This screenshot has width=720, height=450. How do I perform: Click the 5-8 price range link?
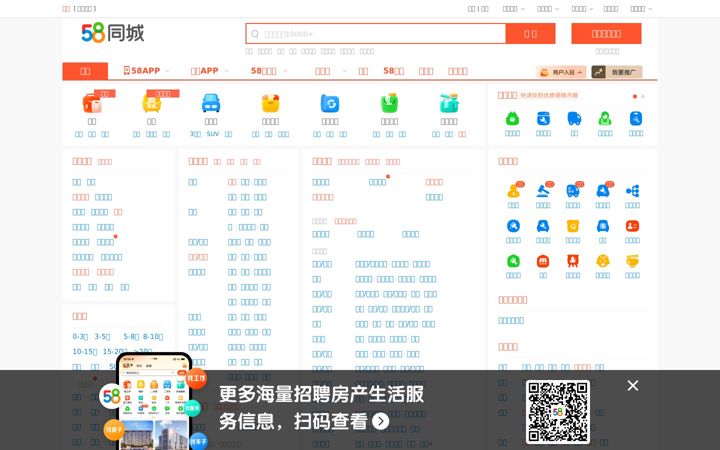[131, 337]
